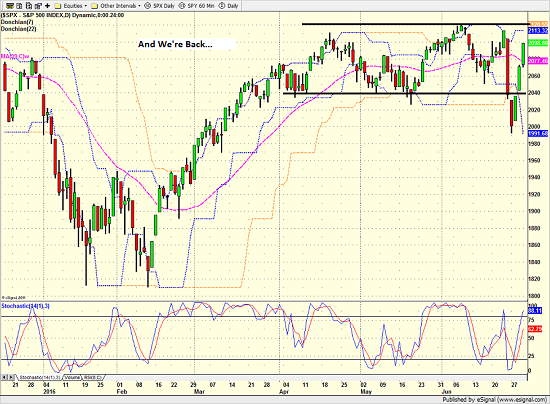Expand the Other Intervals dropdown arrow
The image size is (550, 404).
pos(139,6)
